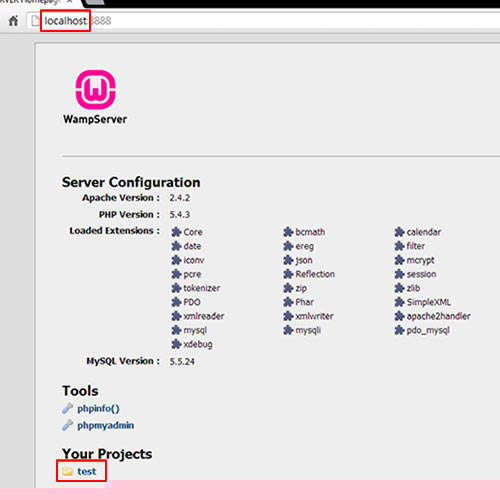The height and width of the screenshot is (500, 500).
Task: Click the puzzle icon beside SimpleXML
Action: (x=399, y=302)
